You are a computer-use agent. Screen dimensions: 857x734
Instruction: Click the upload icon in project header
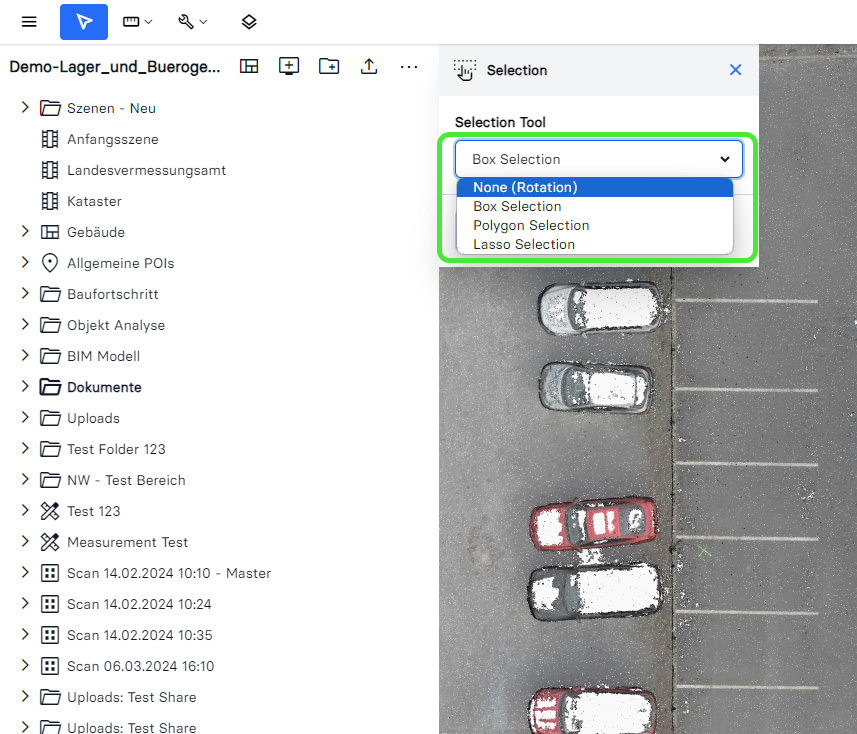pos(369,66)
